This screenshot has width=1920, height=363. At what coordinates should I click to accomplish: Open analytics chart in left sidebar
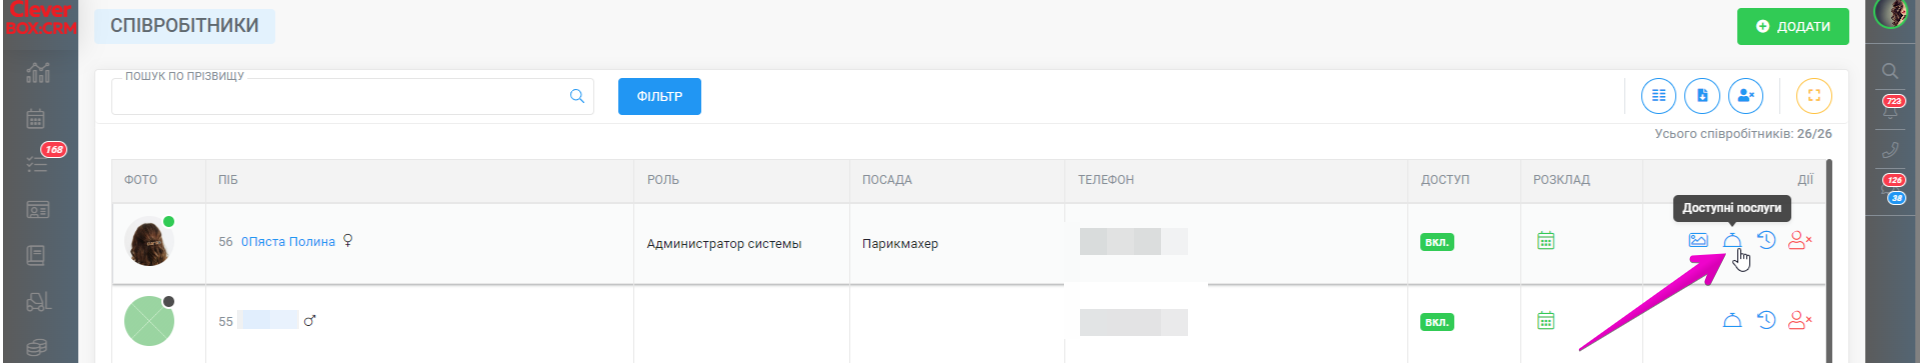pos(38,73)
